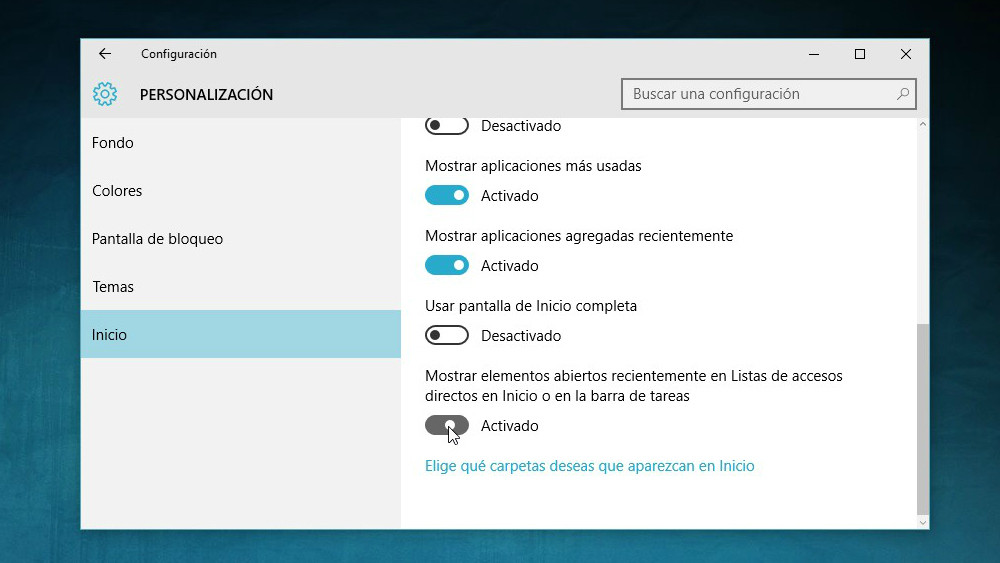Click the PERSONALIZACIÓN heading text

(x=206, y=94)
